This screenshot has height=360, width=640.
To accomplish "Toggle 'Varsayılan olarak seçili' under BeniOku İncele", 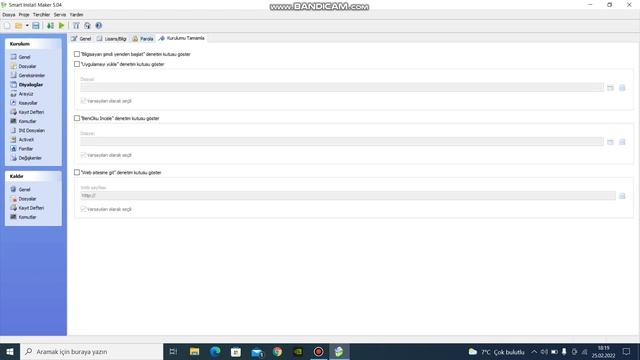I will (x=83, y=155).
